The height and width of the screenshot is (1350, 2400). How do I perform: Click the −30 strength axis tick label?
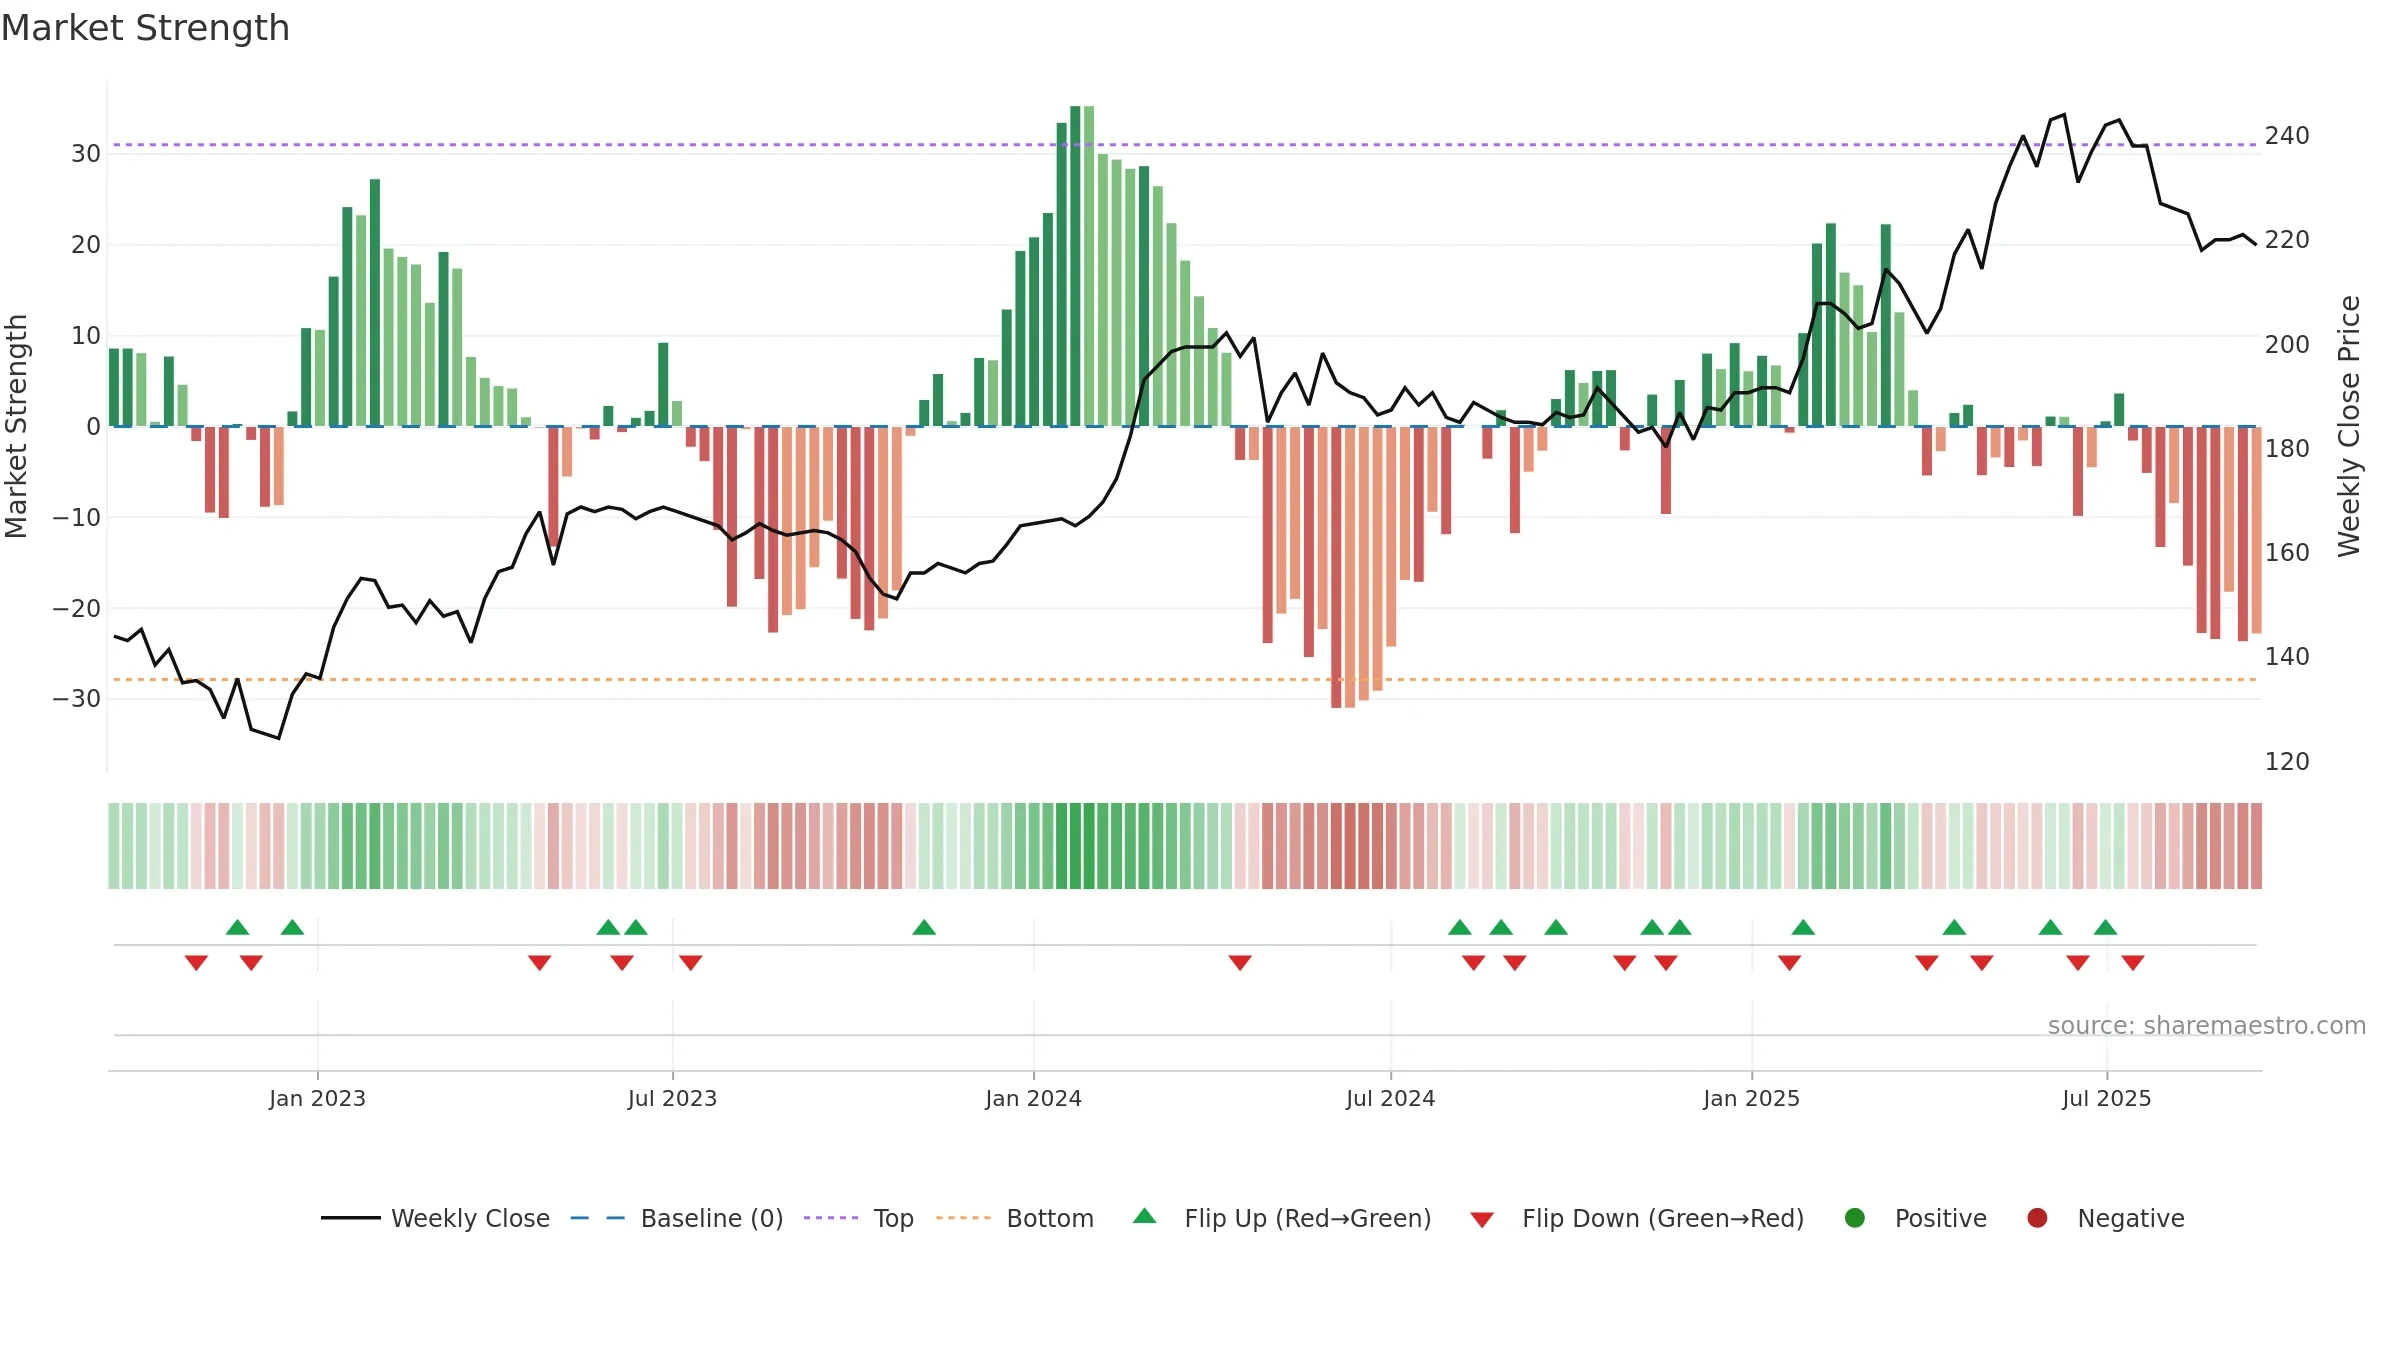coord(77,699)
